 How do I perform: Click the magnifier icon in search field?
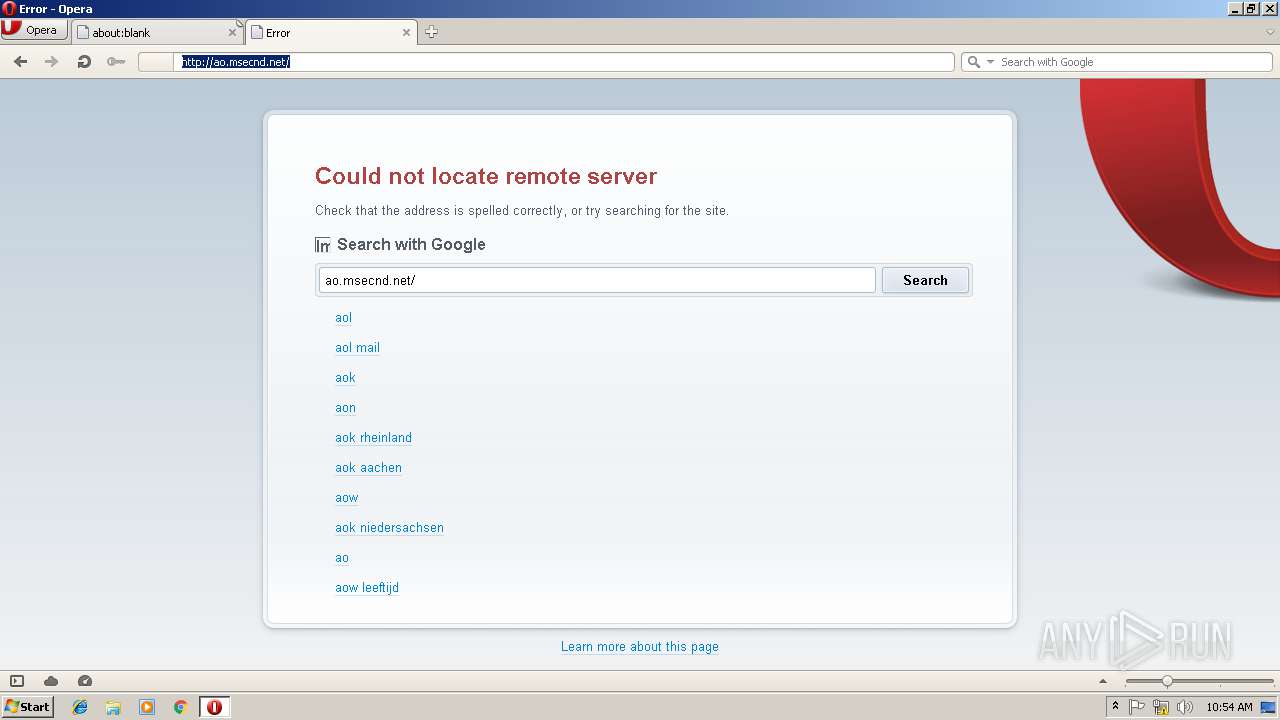(x=973, y=62)
